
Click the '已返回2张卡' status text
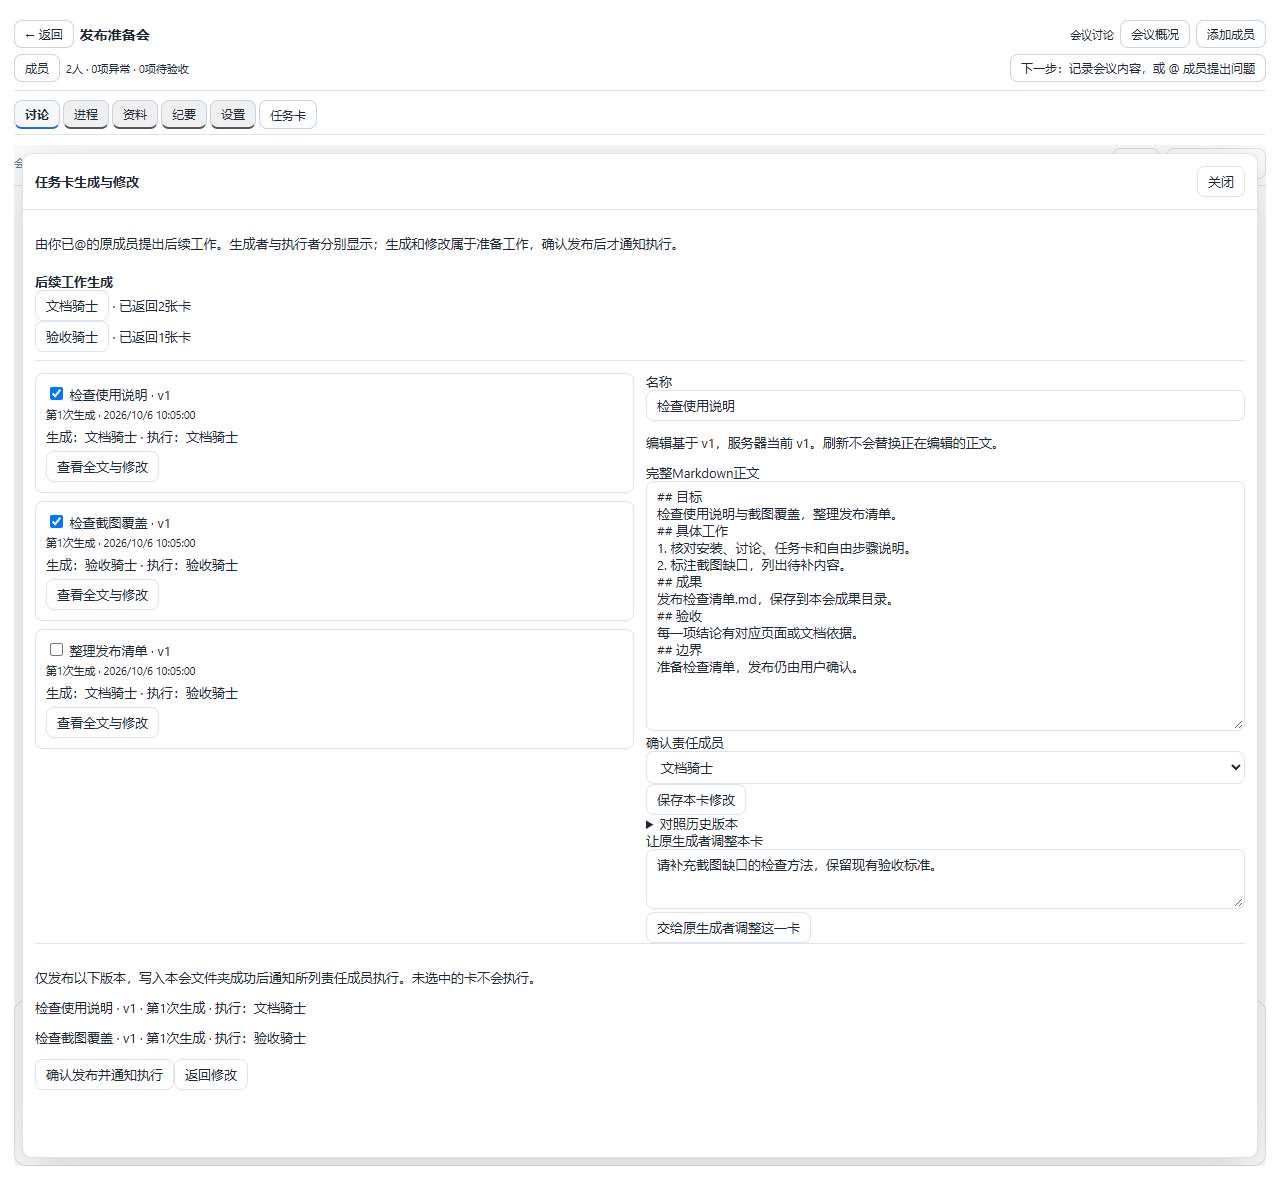click(155, 306)
